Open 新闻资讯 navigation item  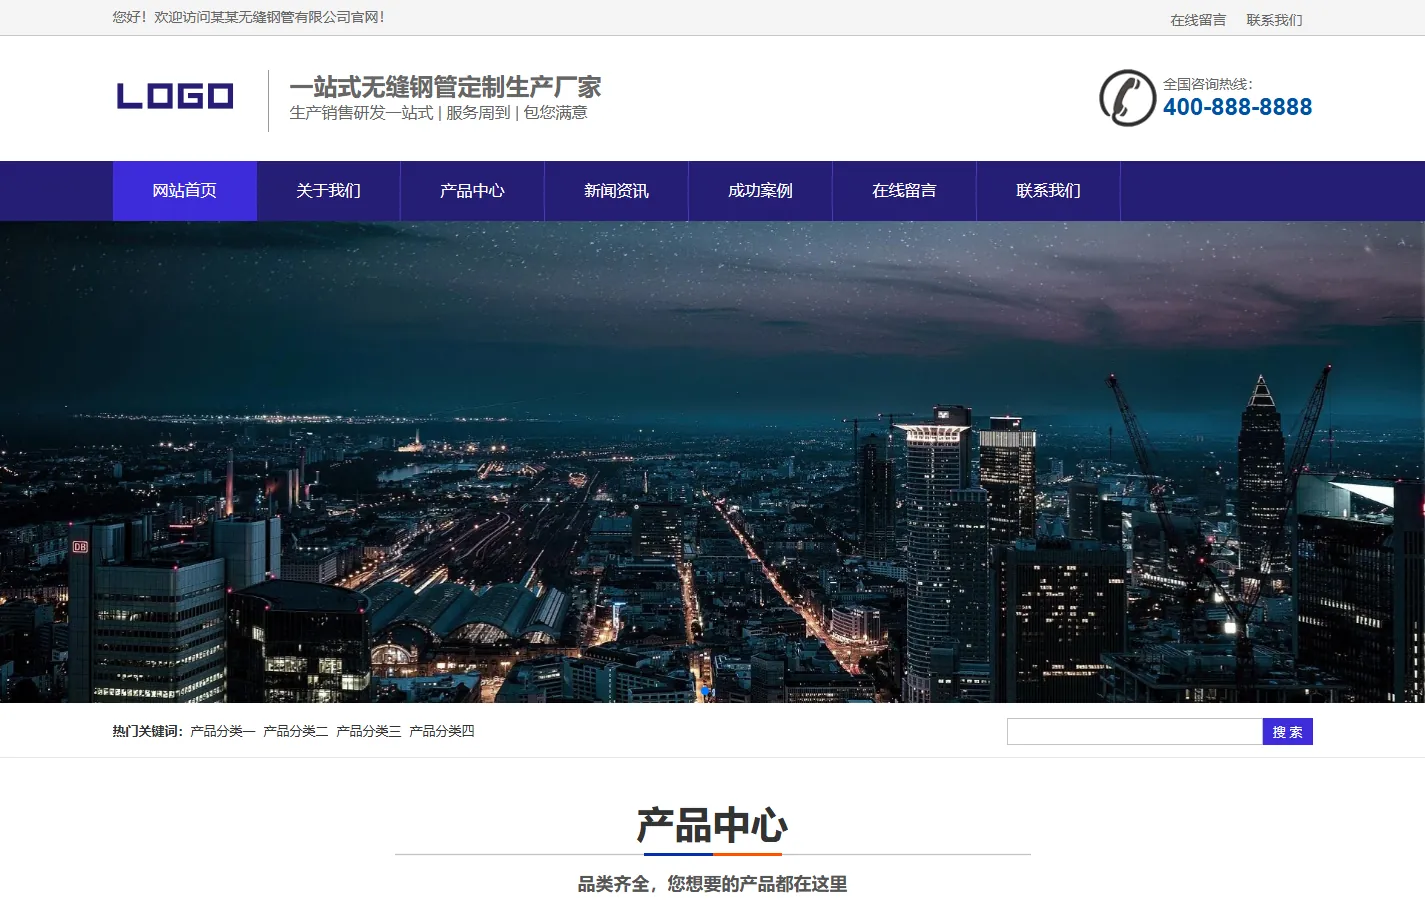click(617, 191)
